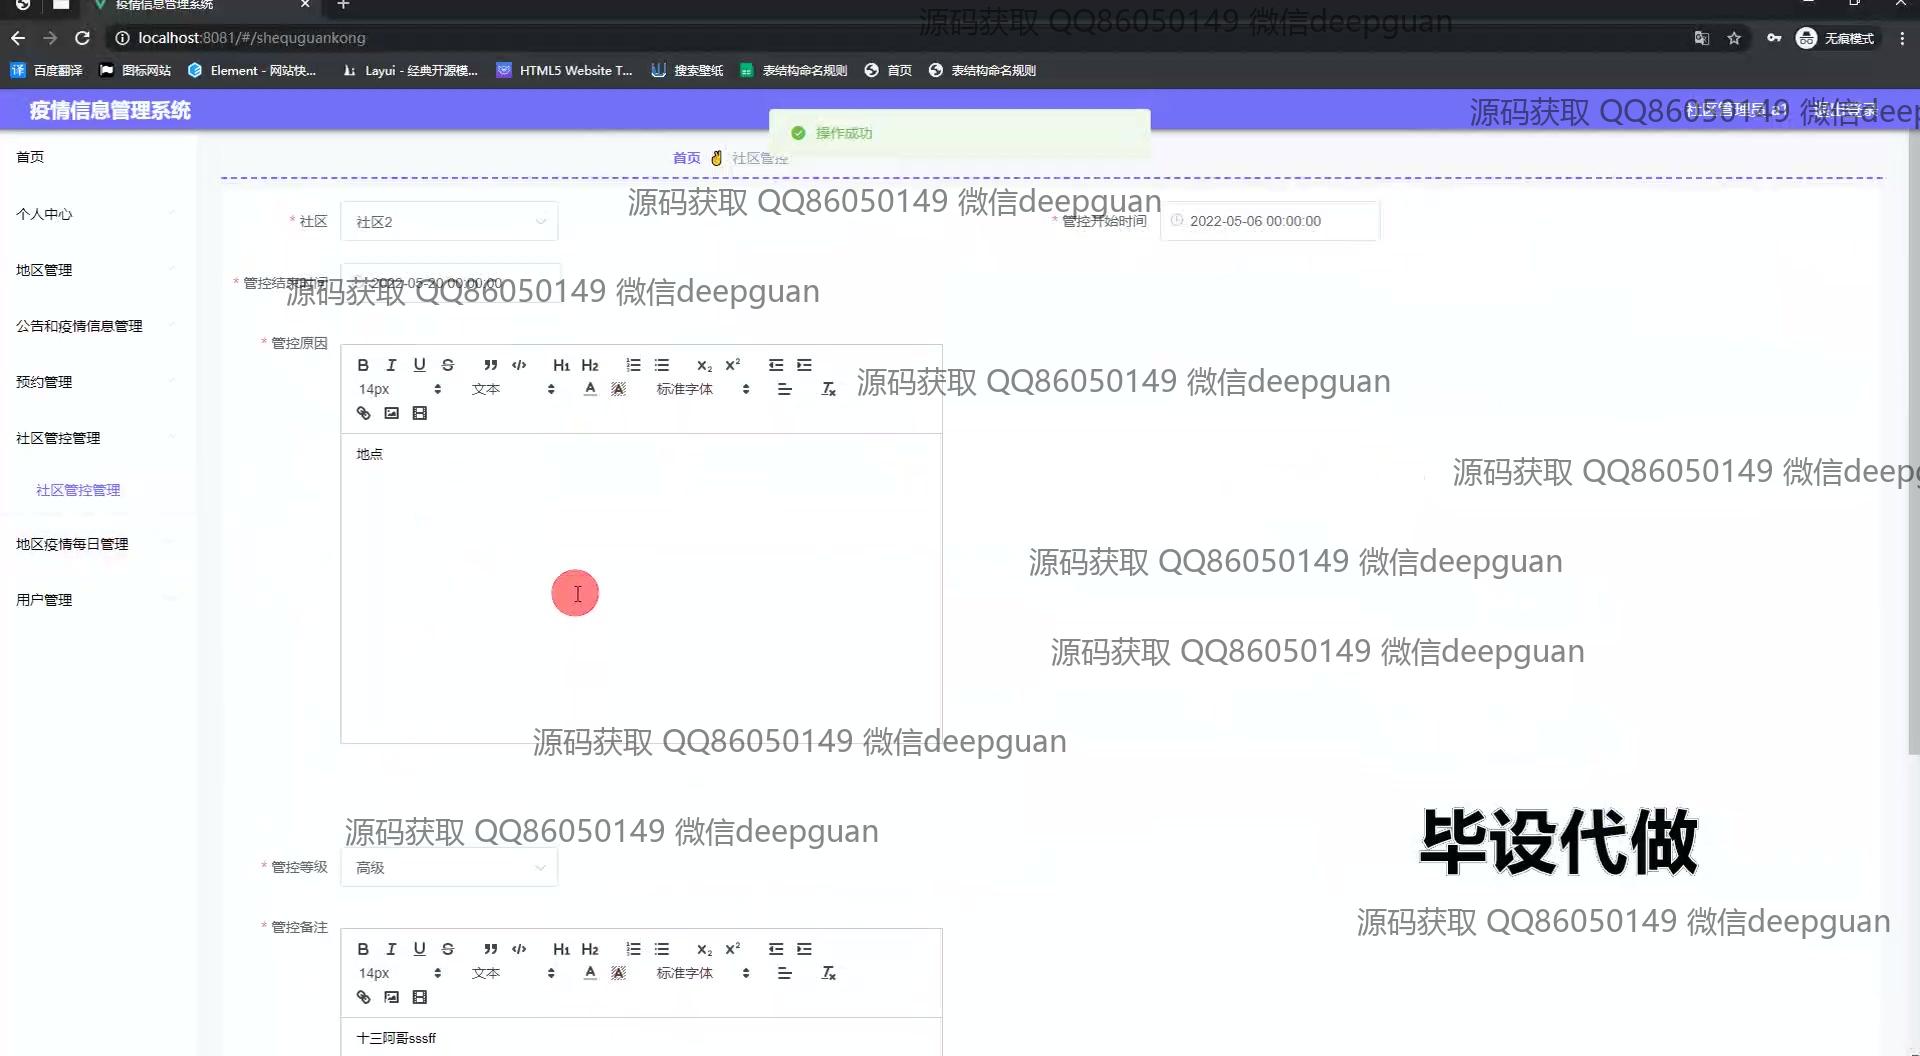Image resolution: width=1920 pixels, height=1056 pixels.
Task: Open the 社区 dropdown showing 社区2
Action: 449,221
